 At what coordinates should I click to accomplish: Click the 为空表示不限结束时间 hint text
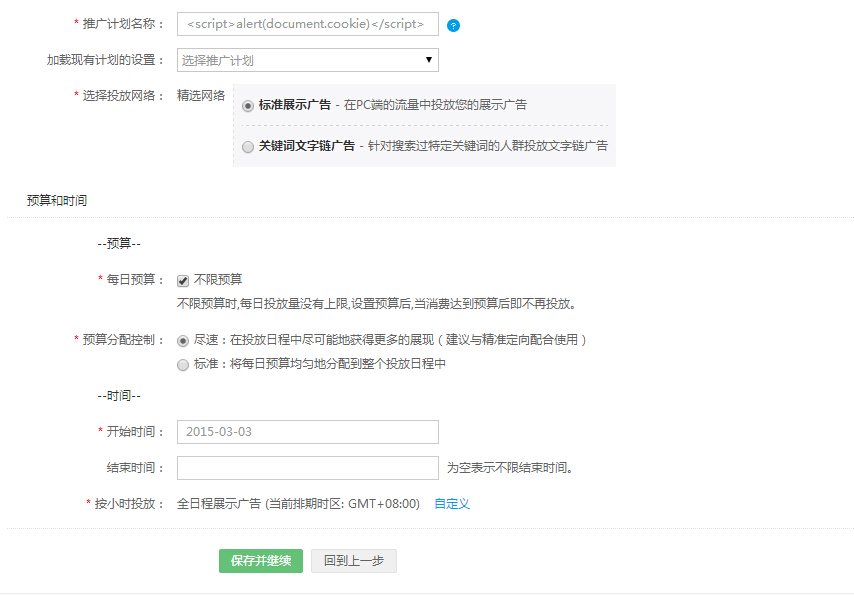(x=510, y=468)
